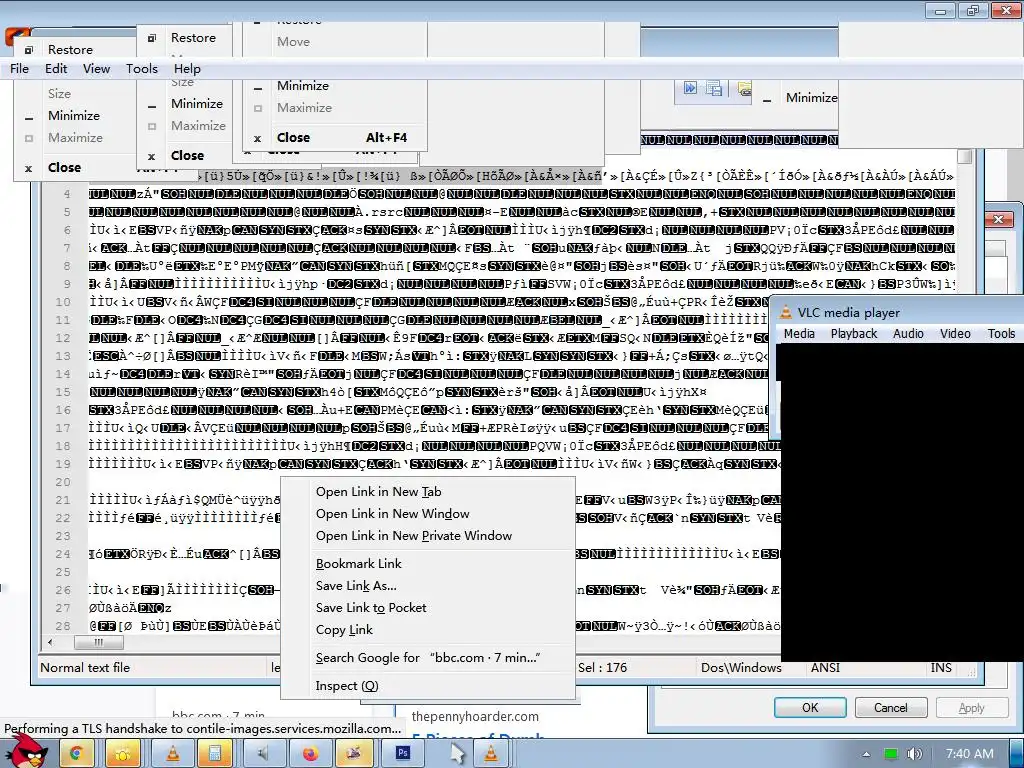This screenshot has height=768, width=1024.
Task: Open the File menu
Action: point(20,69)
